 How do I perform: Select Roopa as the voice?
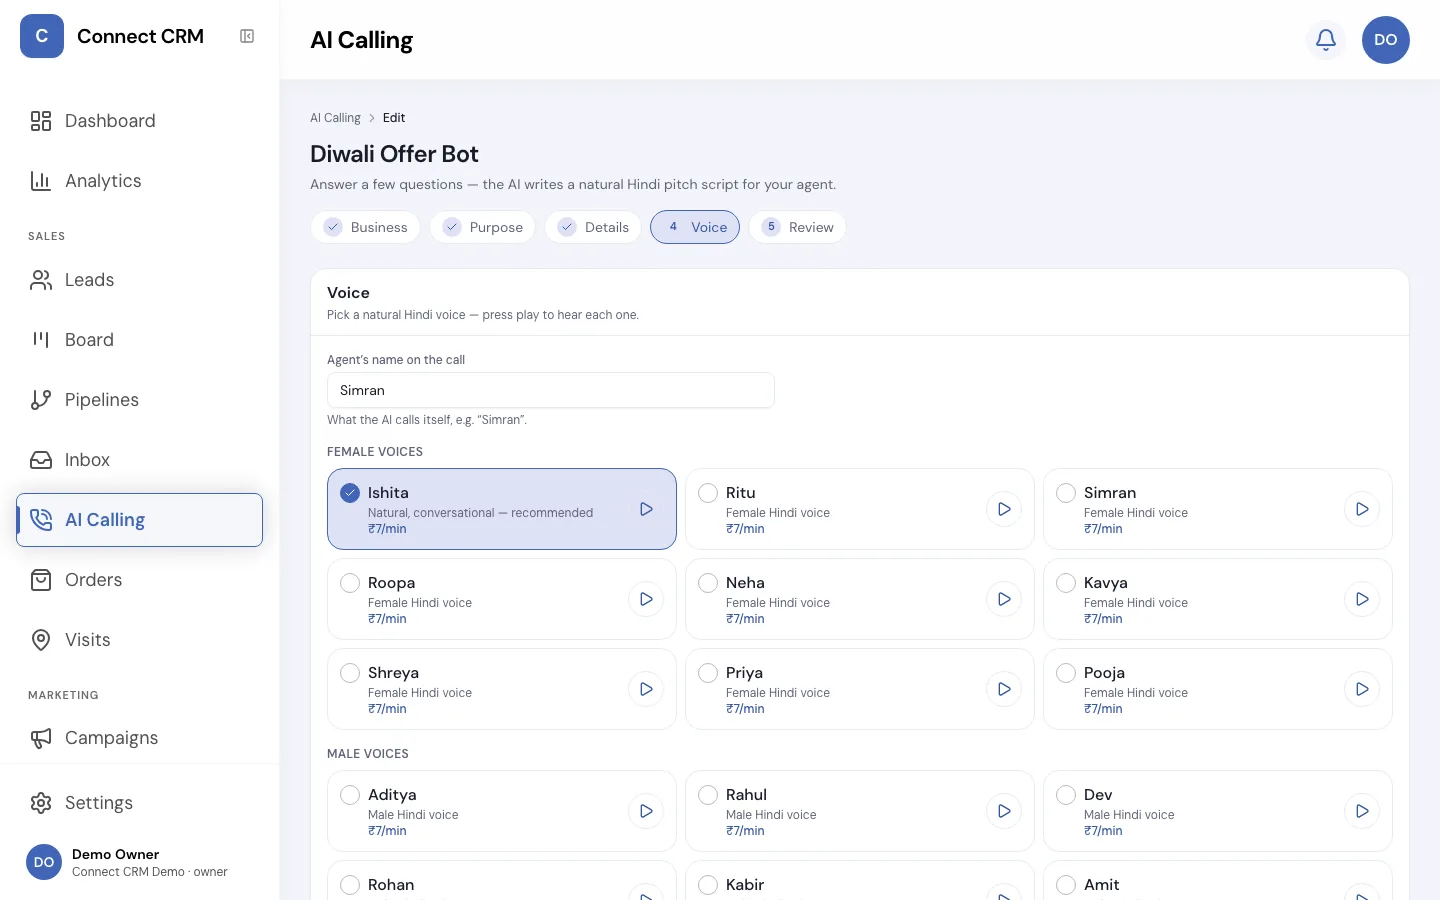(x=350, y=583)
